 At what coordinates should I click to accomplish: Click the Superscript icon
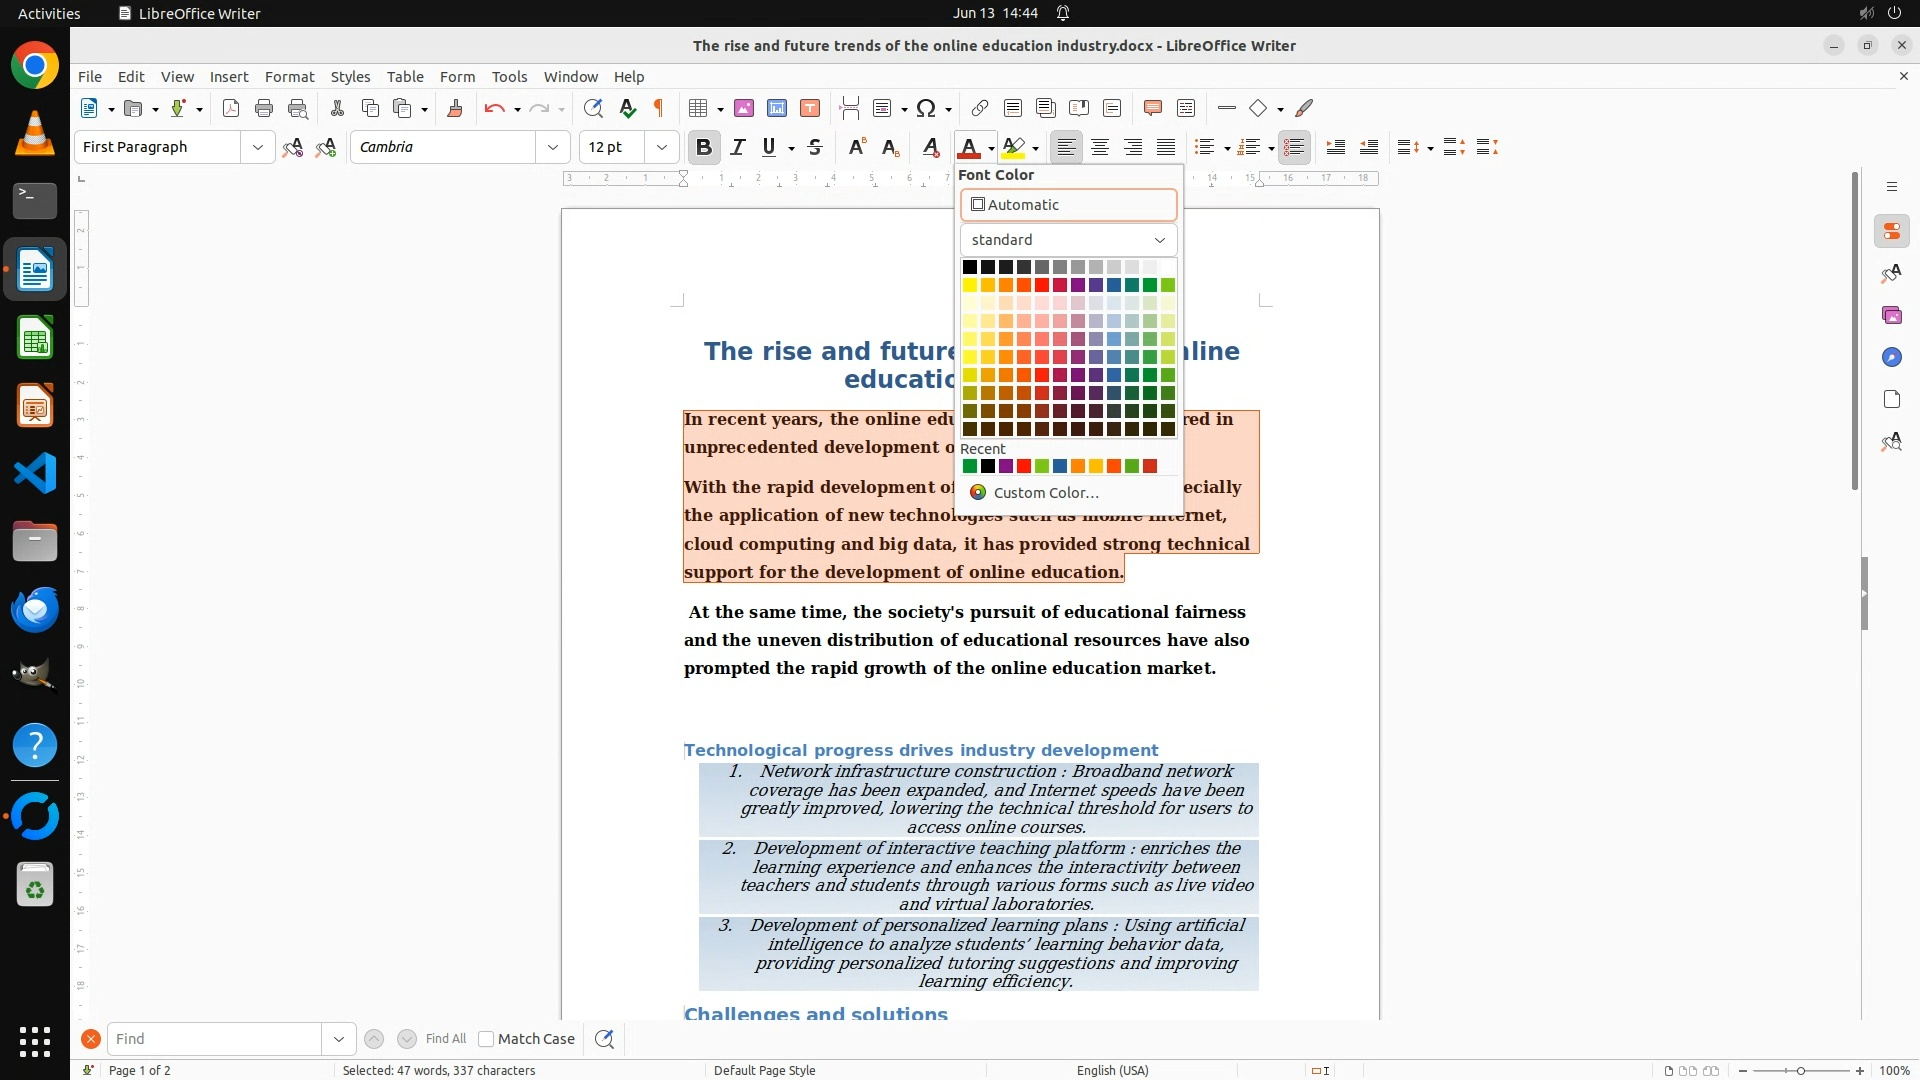click(856, 147)
